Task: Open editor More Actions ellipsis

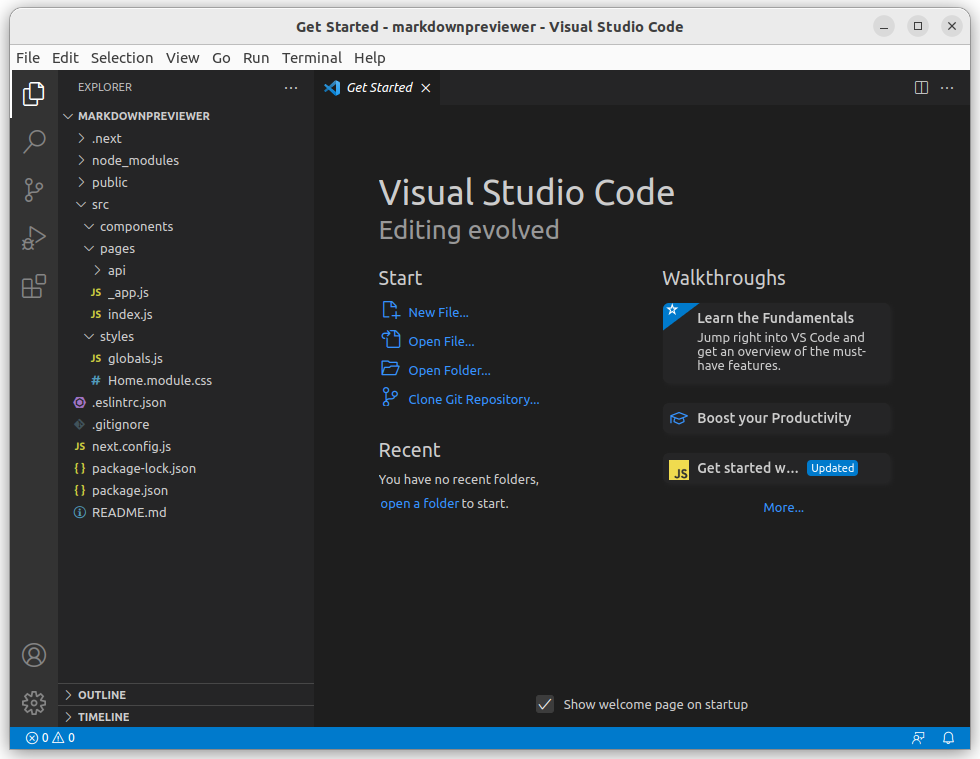Action: pos(947,88)
